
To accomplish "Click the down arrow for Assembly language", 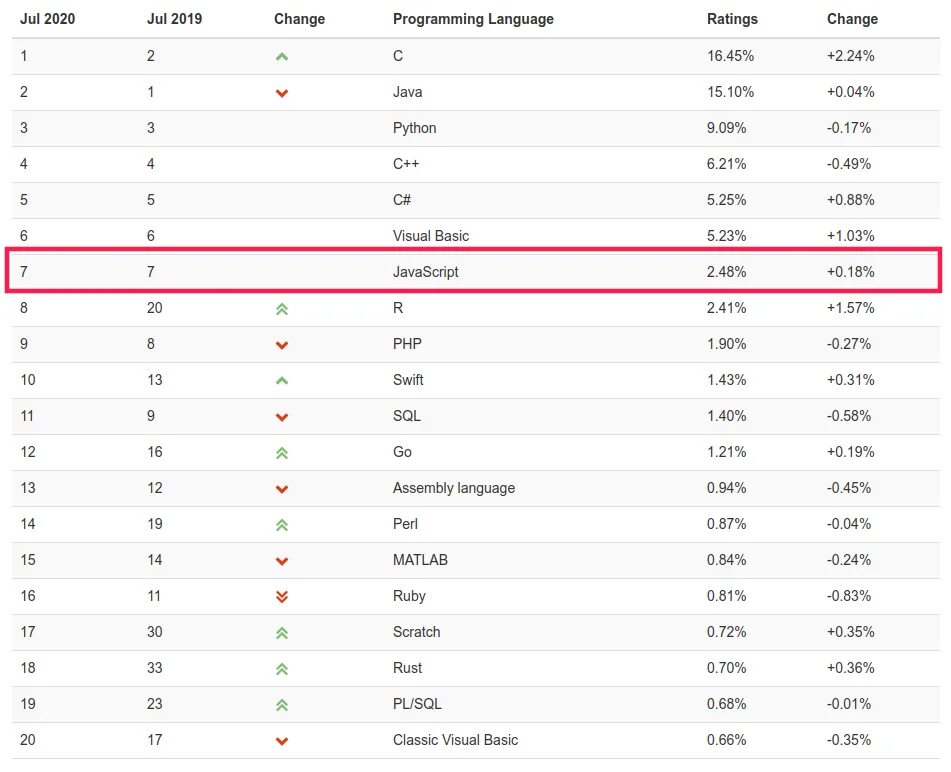I will 281,489.
